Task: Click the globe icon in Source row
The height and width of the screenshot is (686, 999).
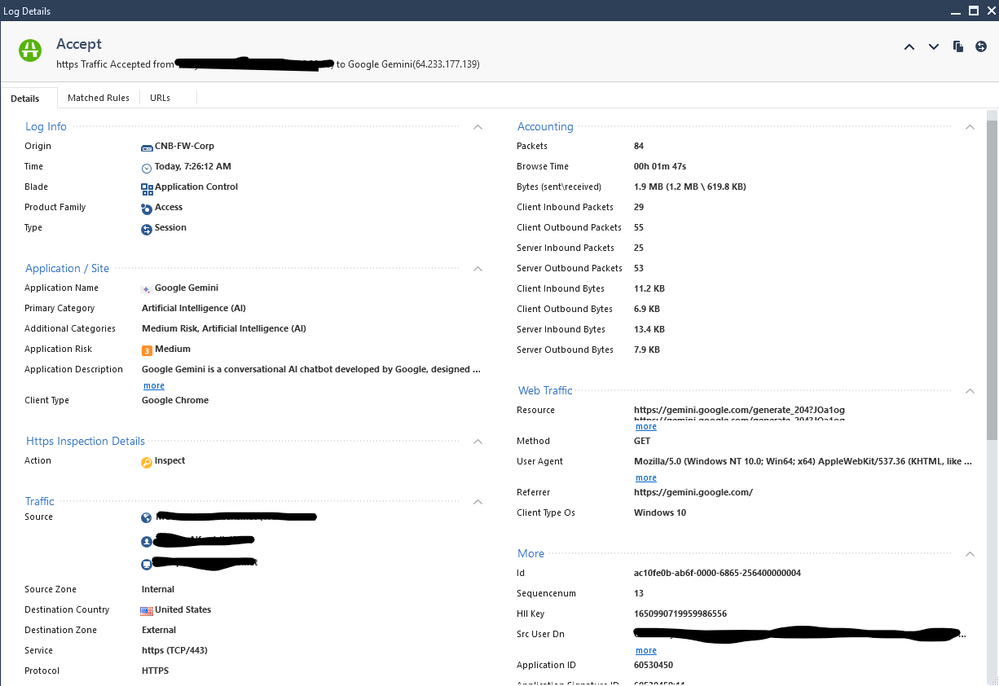Action: point(147,518)
